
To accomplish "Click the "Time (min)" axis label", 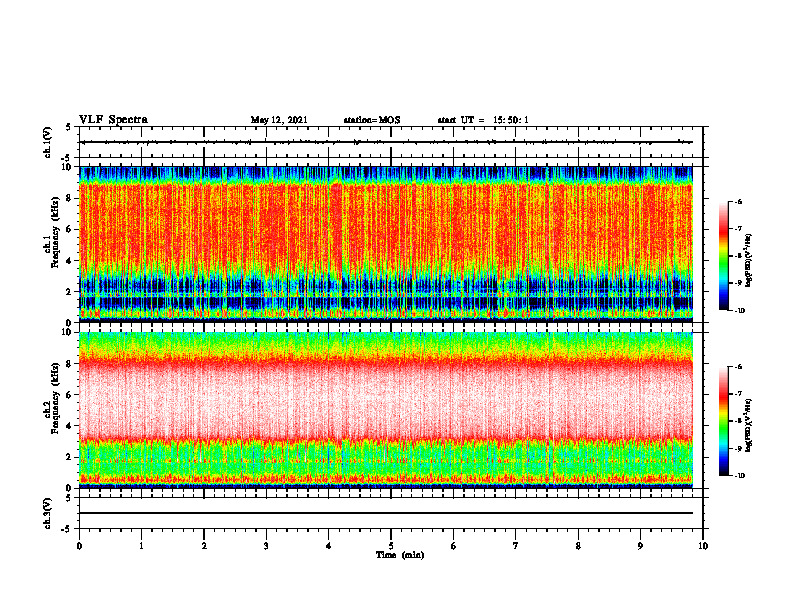I will [x=400, y=555].
